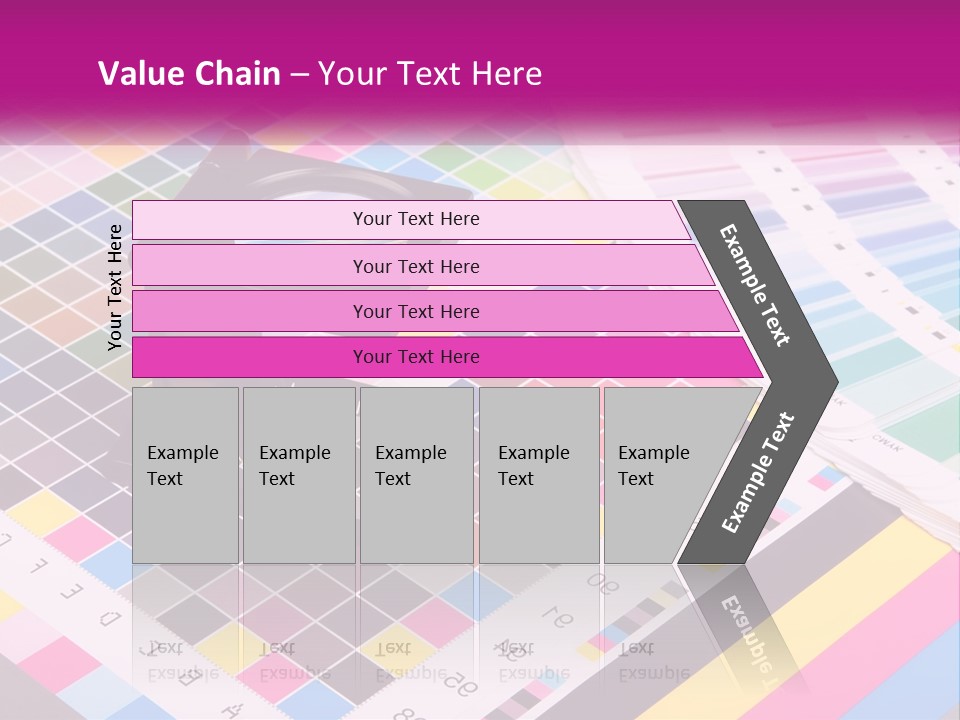The width and height of the screenshot is (960, 720).
Task: Select the second pink 'Your Text Here' bar
Action: pos(422,266)
